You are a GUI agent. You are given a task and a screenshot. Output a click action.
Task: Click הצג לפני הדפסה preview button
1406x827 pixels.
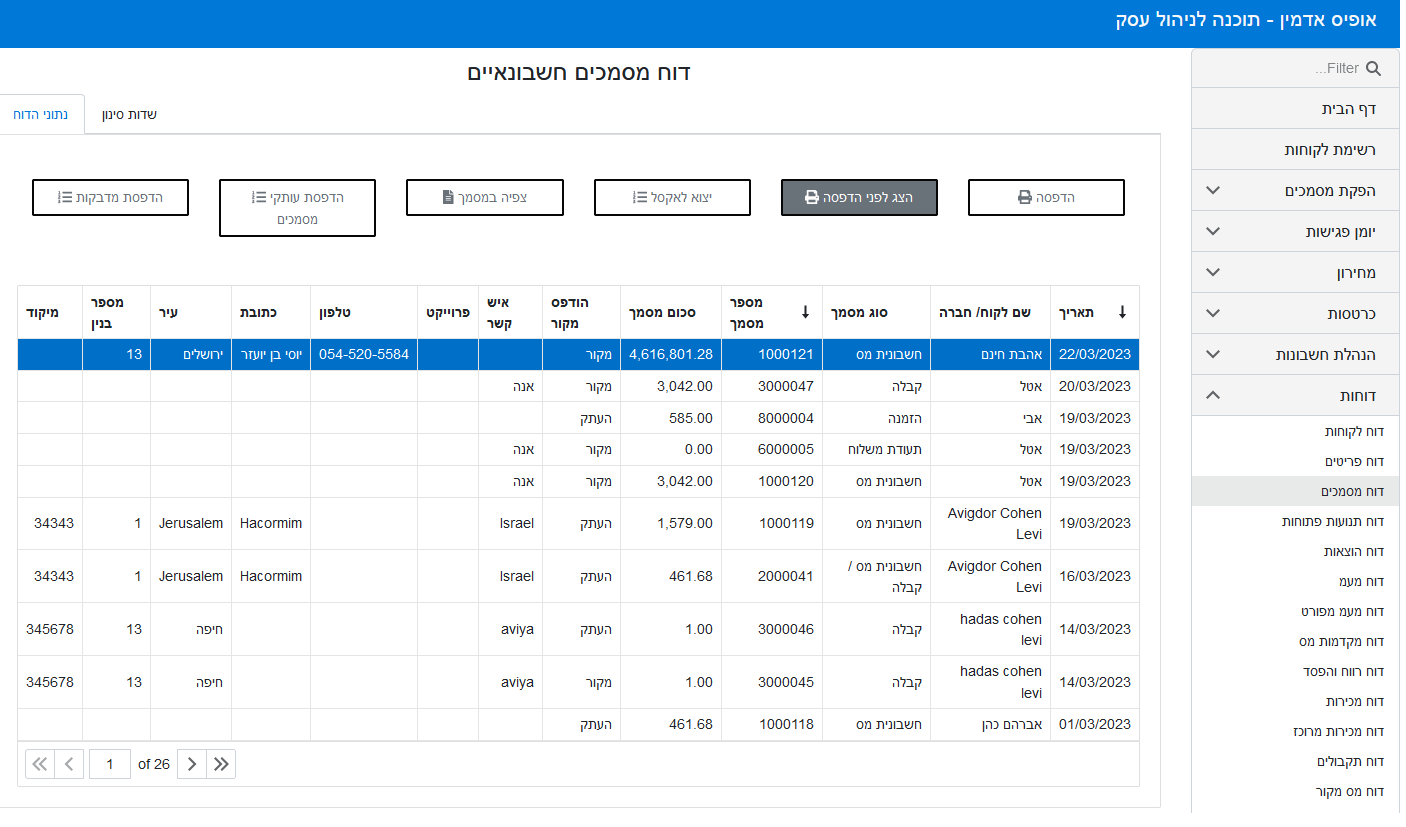(x=859, y=198)
